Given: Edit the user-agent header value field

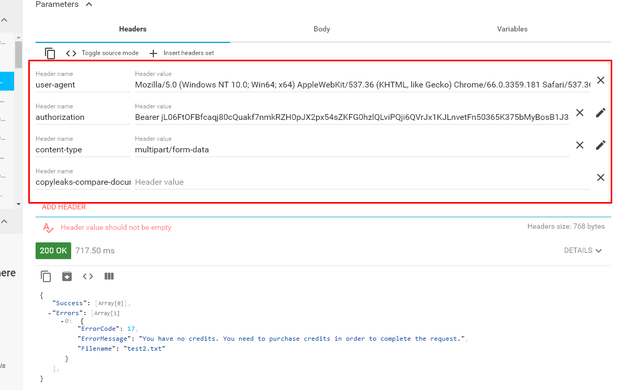Looking at the screenshot, I should (362, 85).
